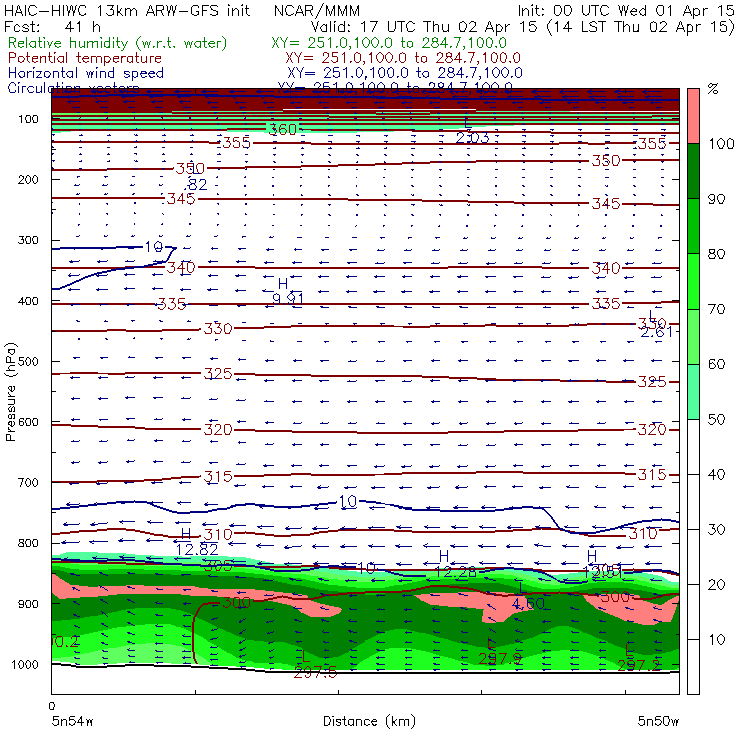Click the white 40–50 colorbar segment
The height and width of the screenshot is (740, 740).
pos(693,447)
